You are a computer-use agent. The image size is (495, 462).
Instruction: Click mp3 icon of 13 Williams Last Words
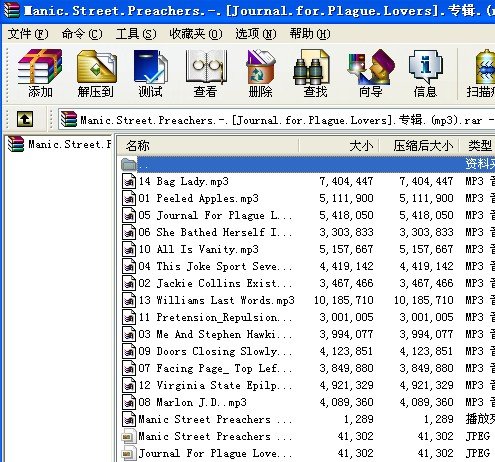pyautogui.click(x=129, y=300)
